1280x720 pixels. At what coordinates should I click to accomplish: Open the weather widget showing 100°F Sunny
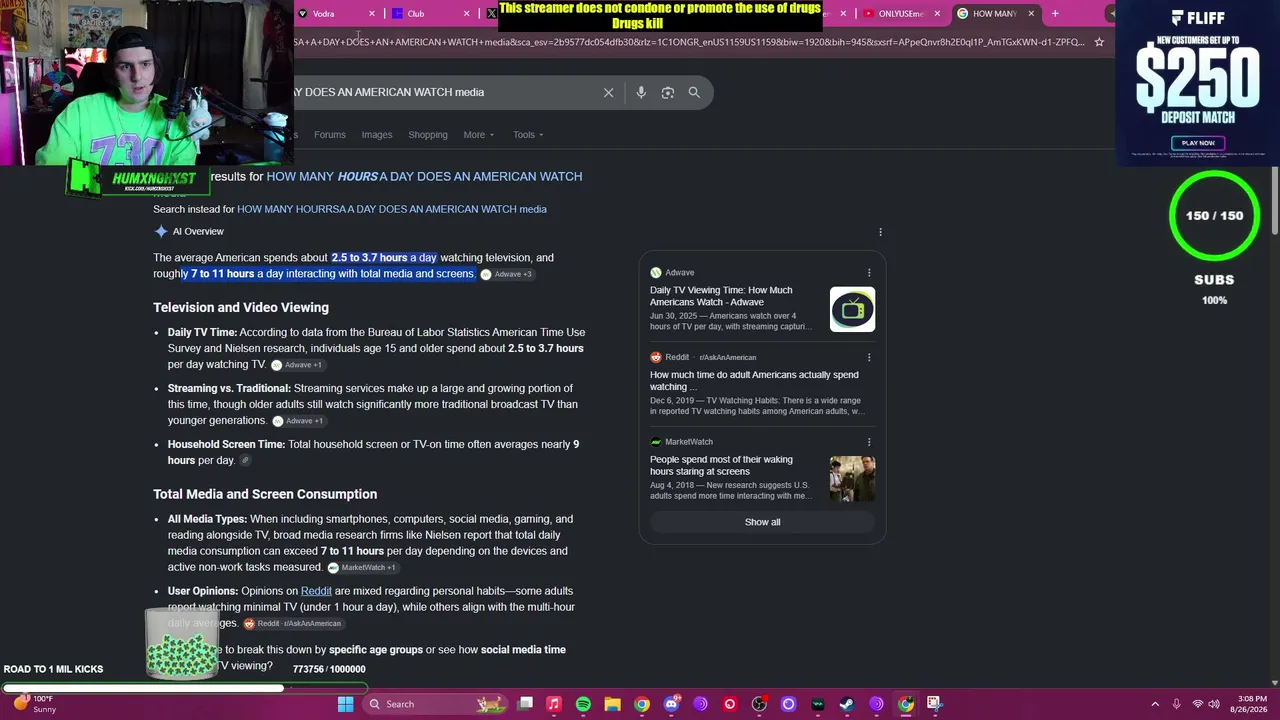[x=34, y=704]
